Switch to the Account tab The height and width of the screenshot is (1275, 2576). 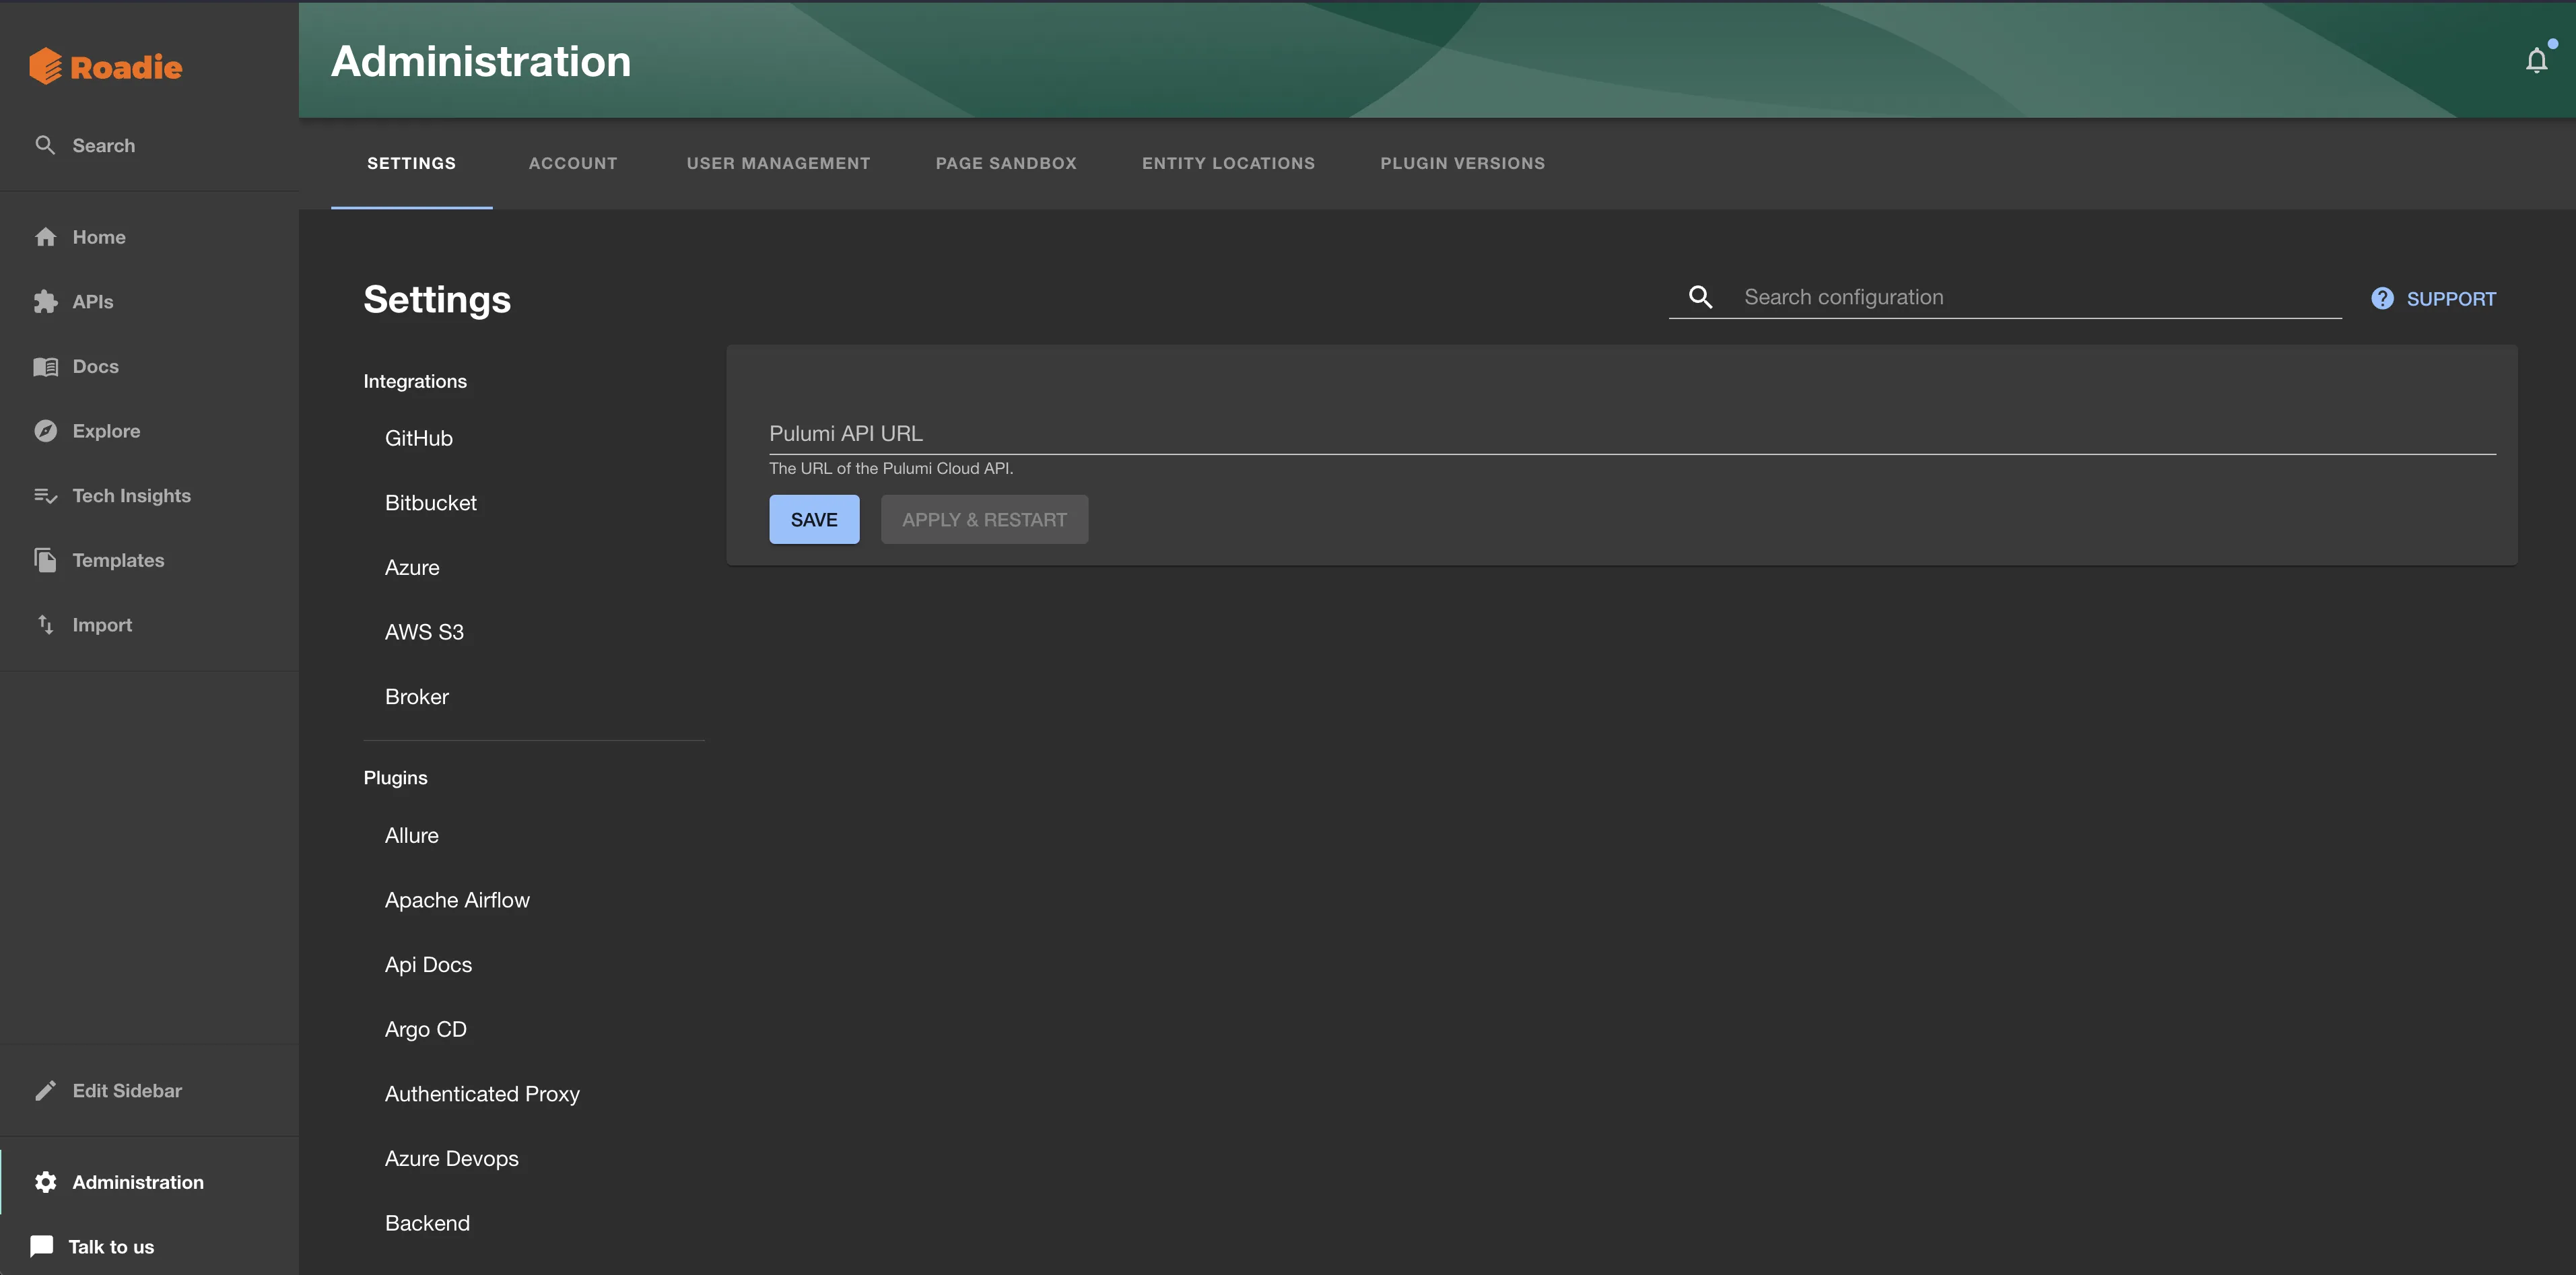coord(573,163)
